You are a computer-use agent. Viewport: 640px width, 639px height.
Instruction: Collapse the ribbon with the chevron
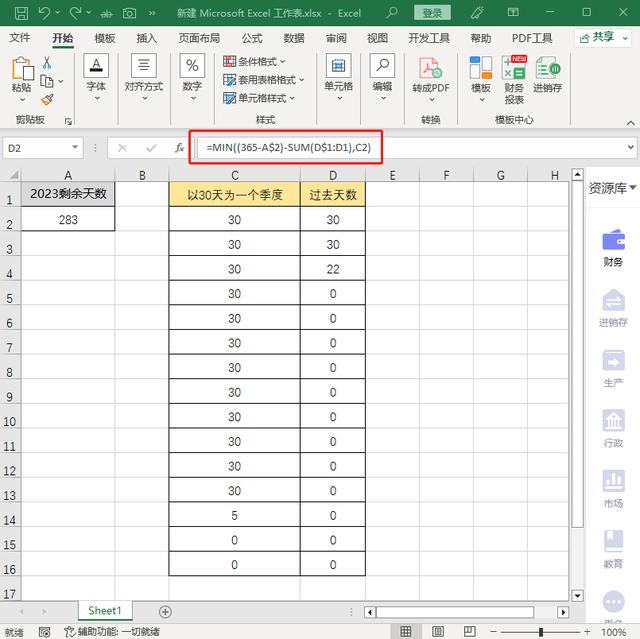coord(631,122)
